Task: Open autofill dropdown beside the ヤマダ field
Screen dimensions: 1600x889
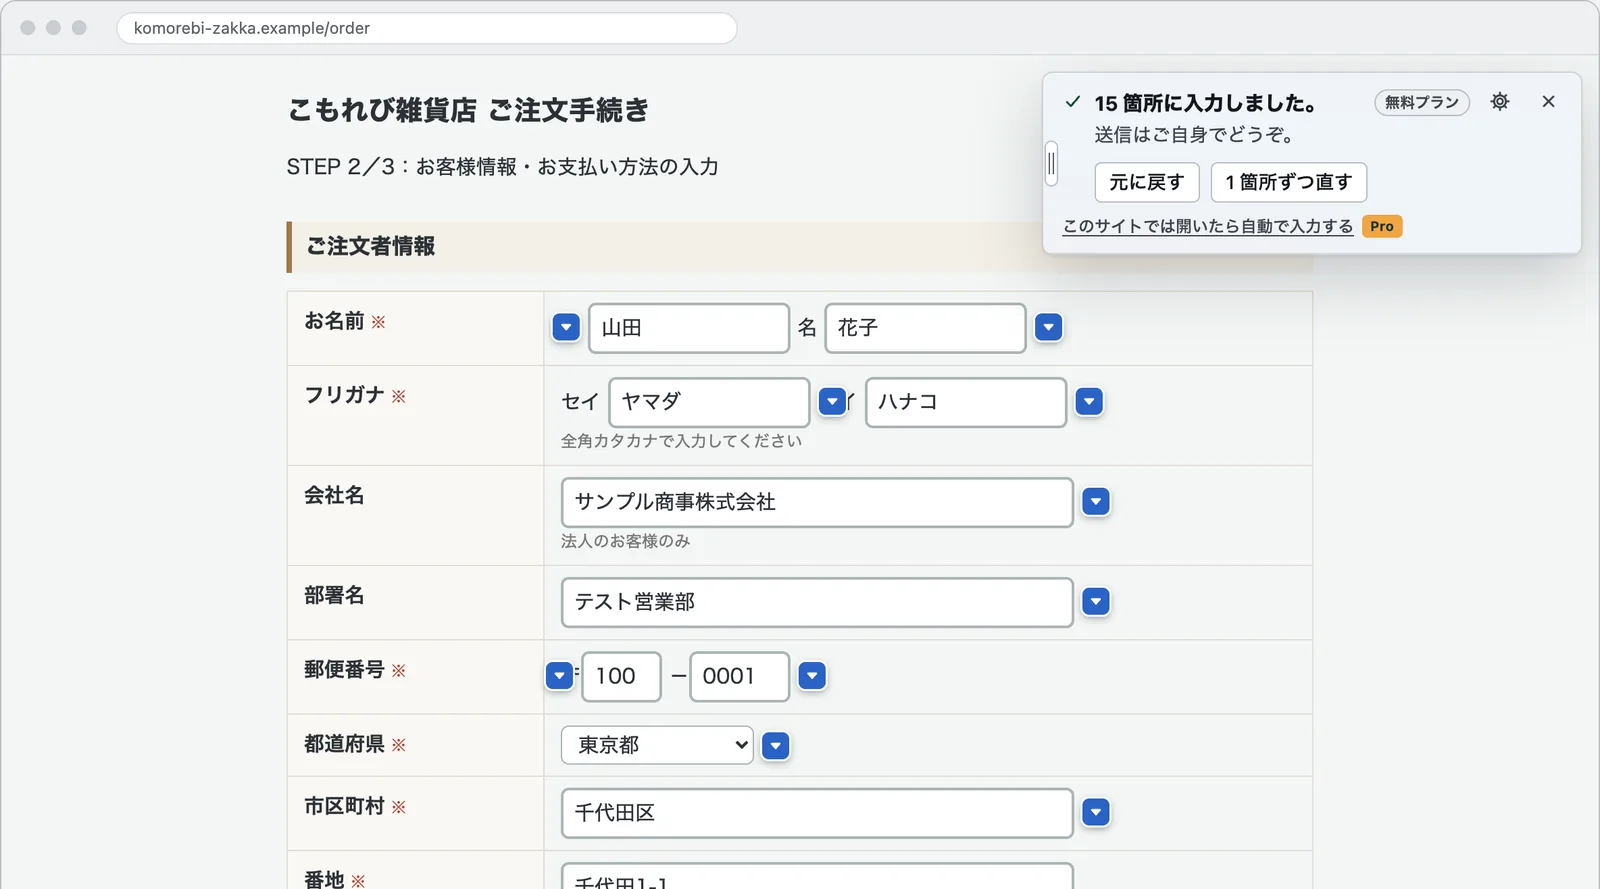Action: pyautogui.click(x=832, y=402)
